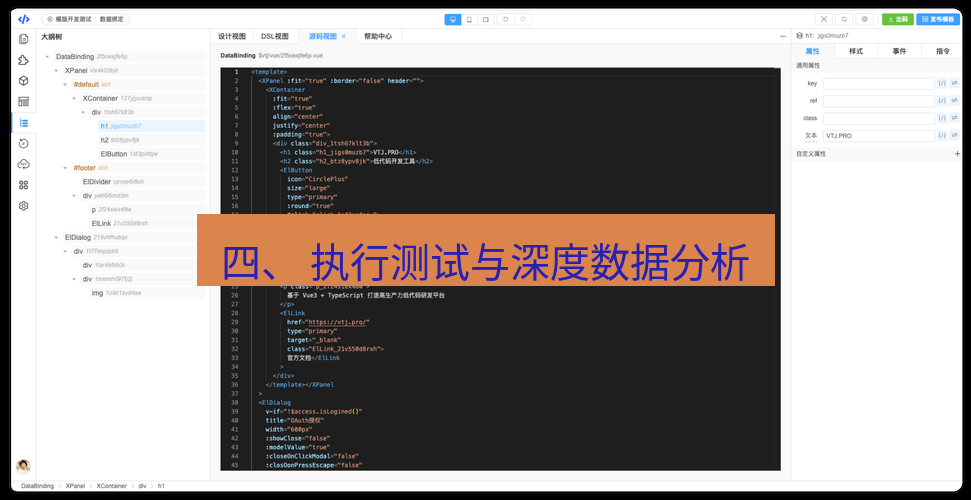Collapse the #default slot node
This screenshot has width=971, height=500.
tap(65, 84)
